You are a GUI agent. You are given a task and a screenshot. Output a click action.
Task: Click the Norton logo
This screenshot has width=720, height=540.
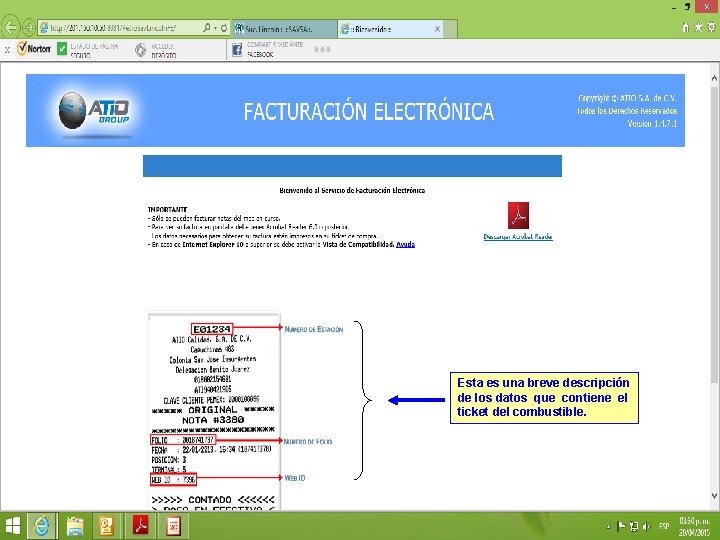click(x=34, y=48)
